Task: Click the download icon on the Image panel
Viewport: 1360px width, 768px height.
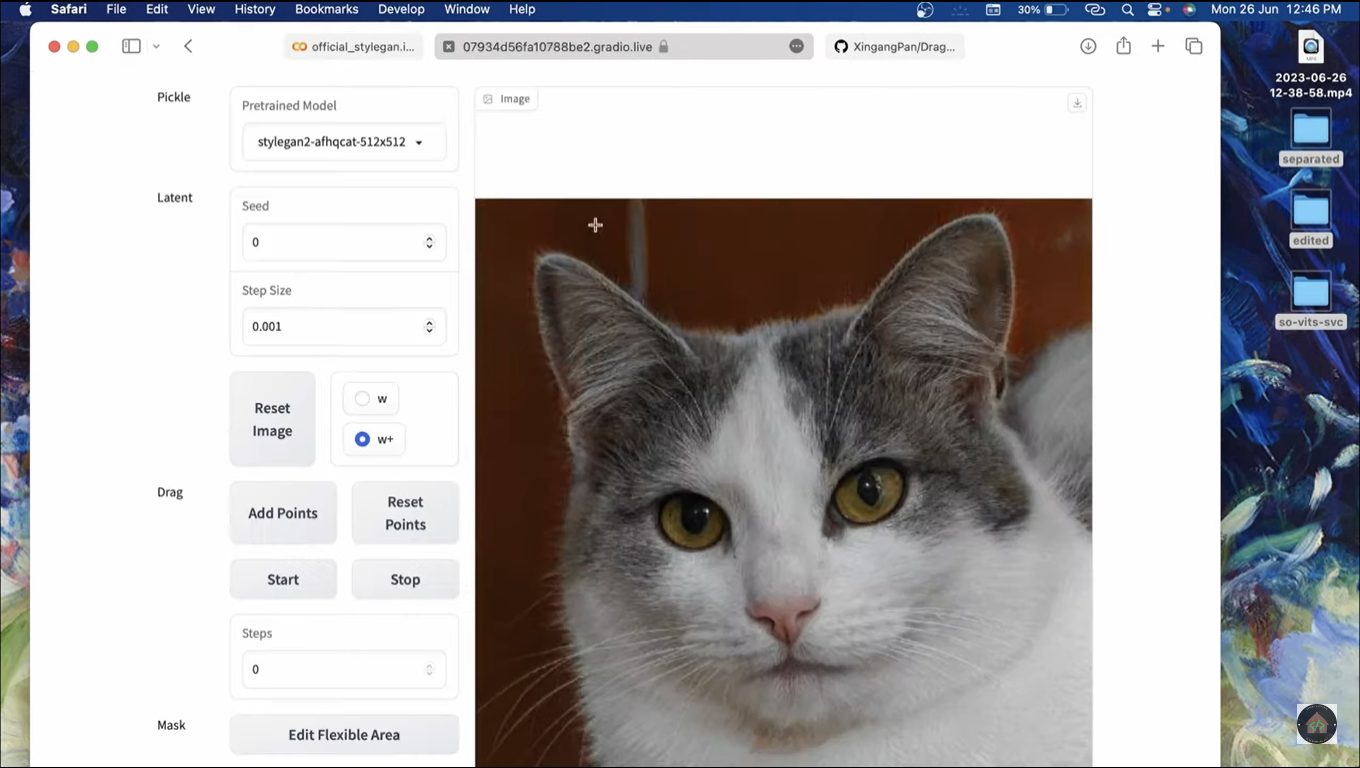Action: pos(1077,102)
